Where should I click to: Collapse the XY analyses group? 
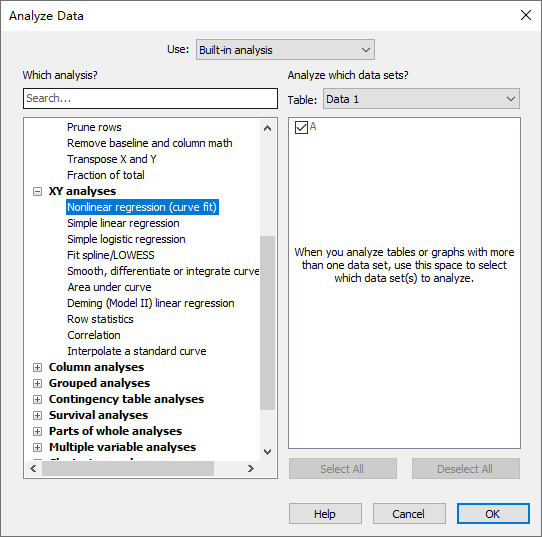[x=37, y=191]
